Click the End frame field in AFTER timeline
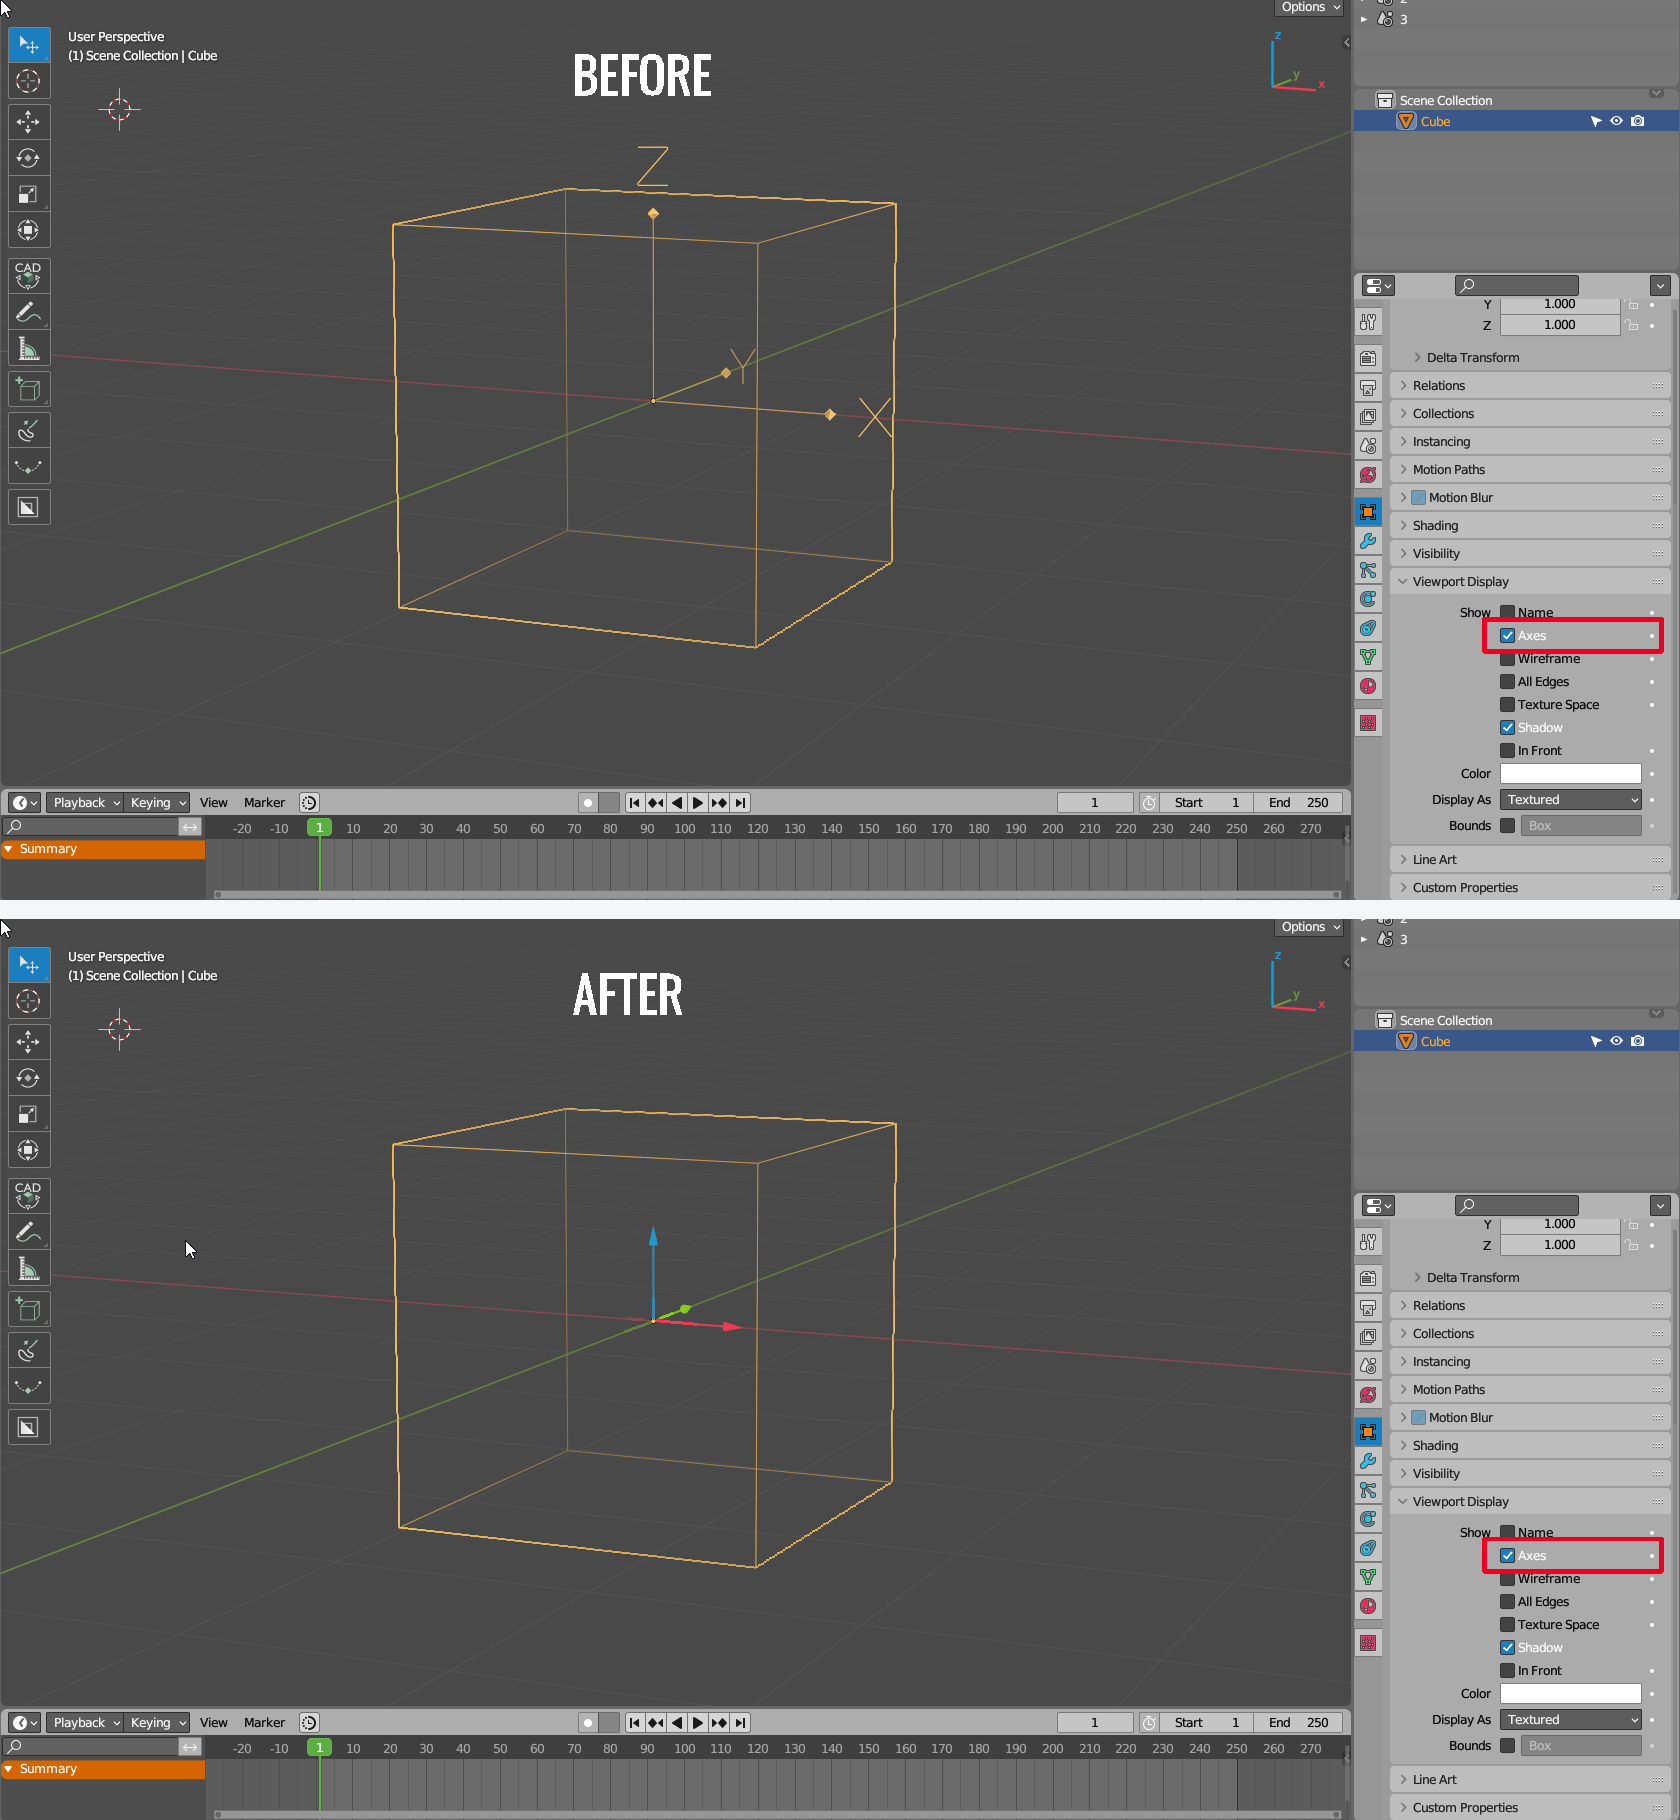Viewport: 1680px width, 1820px height. point(1297,1723)
